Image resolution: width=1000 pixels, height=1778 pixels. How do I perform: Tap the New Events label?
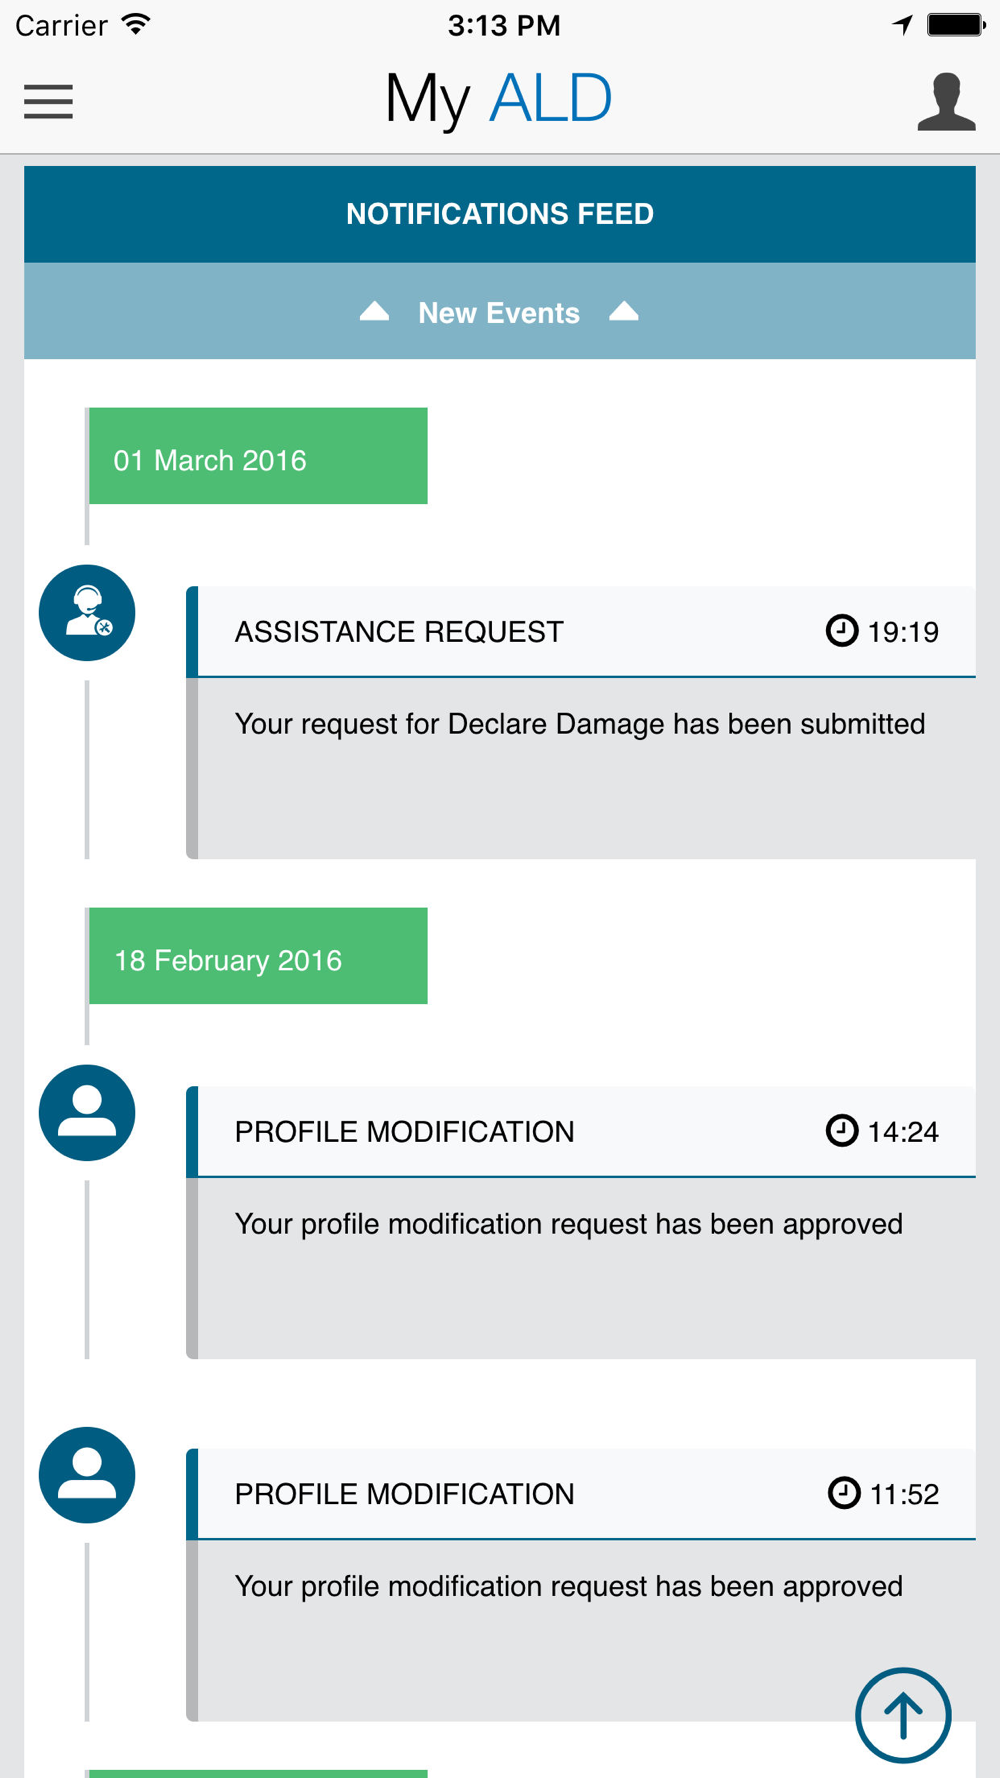499,313
